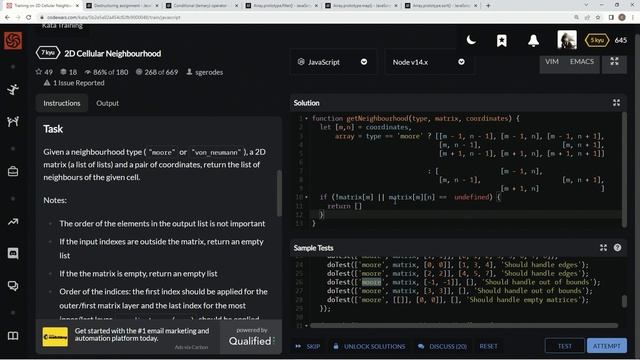Screen dimensions: 640x360
Task: Click the 86% of 180 satisfaction rating
Action: tap(106, 72)
